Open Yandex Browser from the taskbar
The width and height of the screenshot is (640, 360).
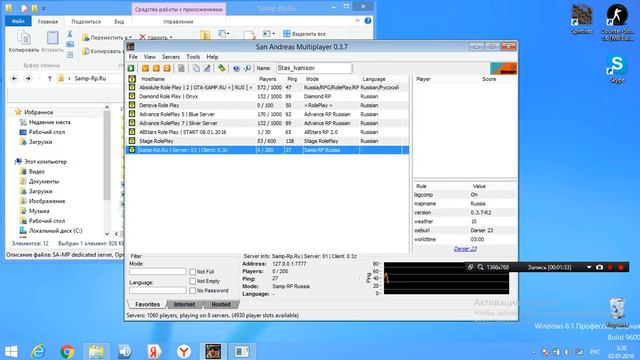(x=184, y=351)
